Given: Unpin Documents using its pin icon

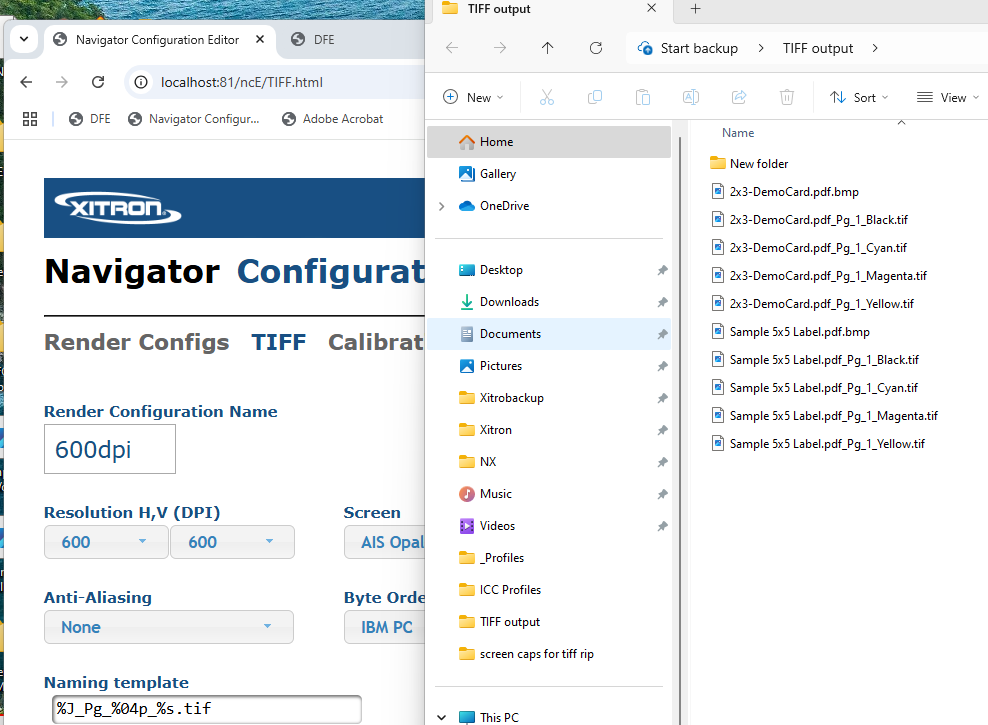Looking at the screenshot, I should [x=662, y=334].
